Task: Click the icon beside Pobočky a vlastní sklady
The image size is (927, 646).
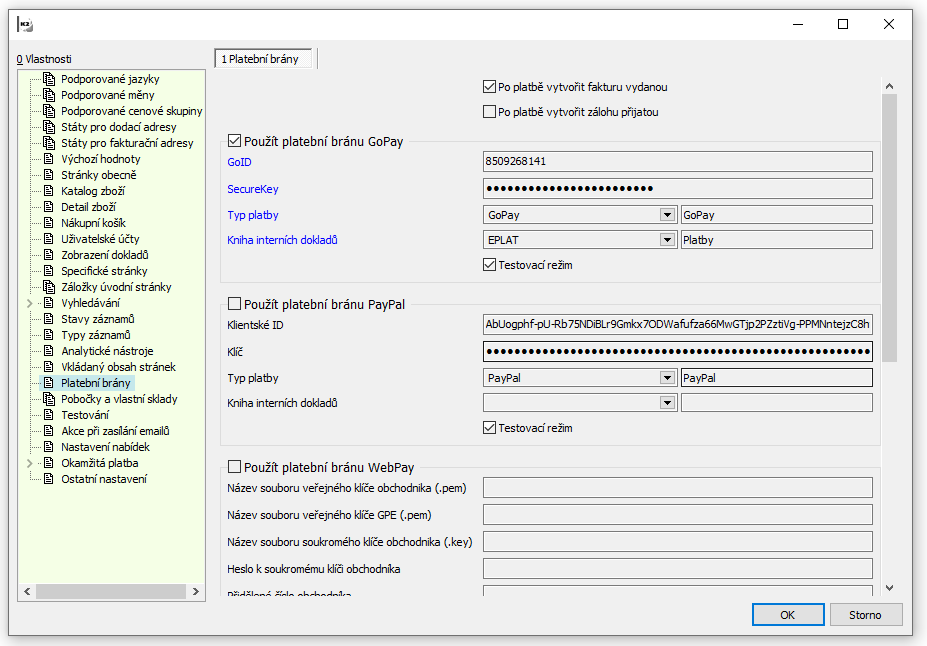Action: (x=49, y=398)
